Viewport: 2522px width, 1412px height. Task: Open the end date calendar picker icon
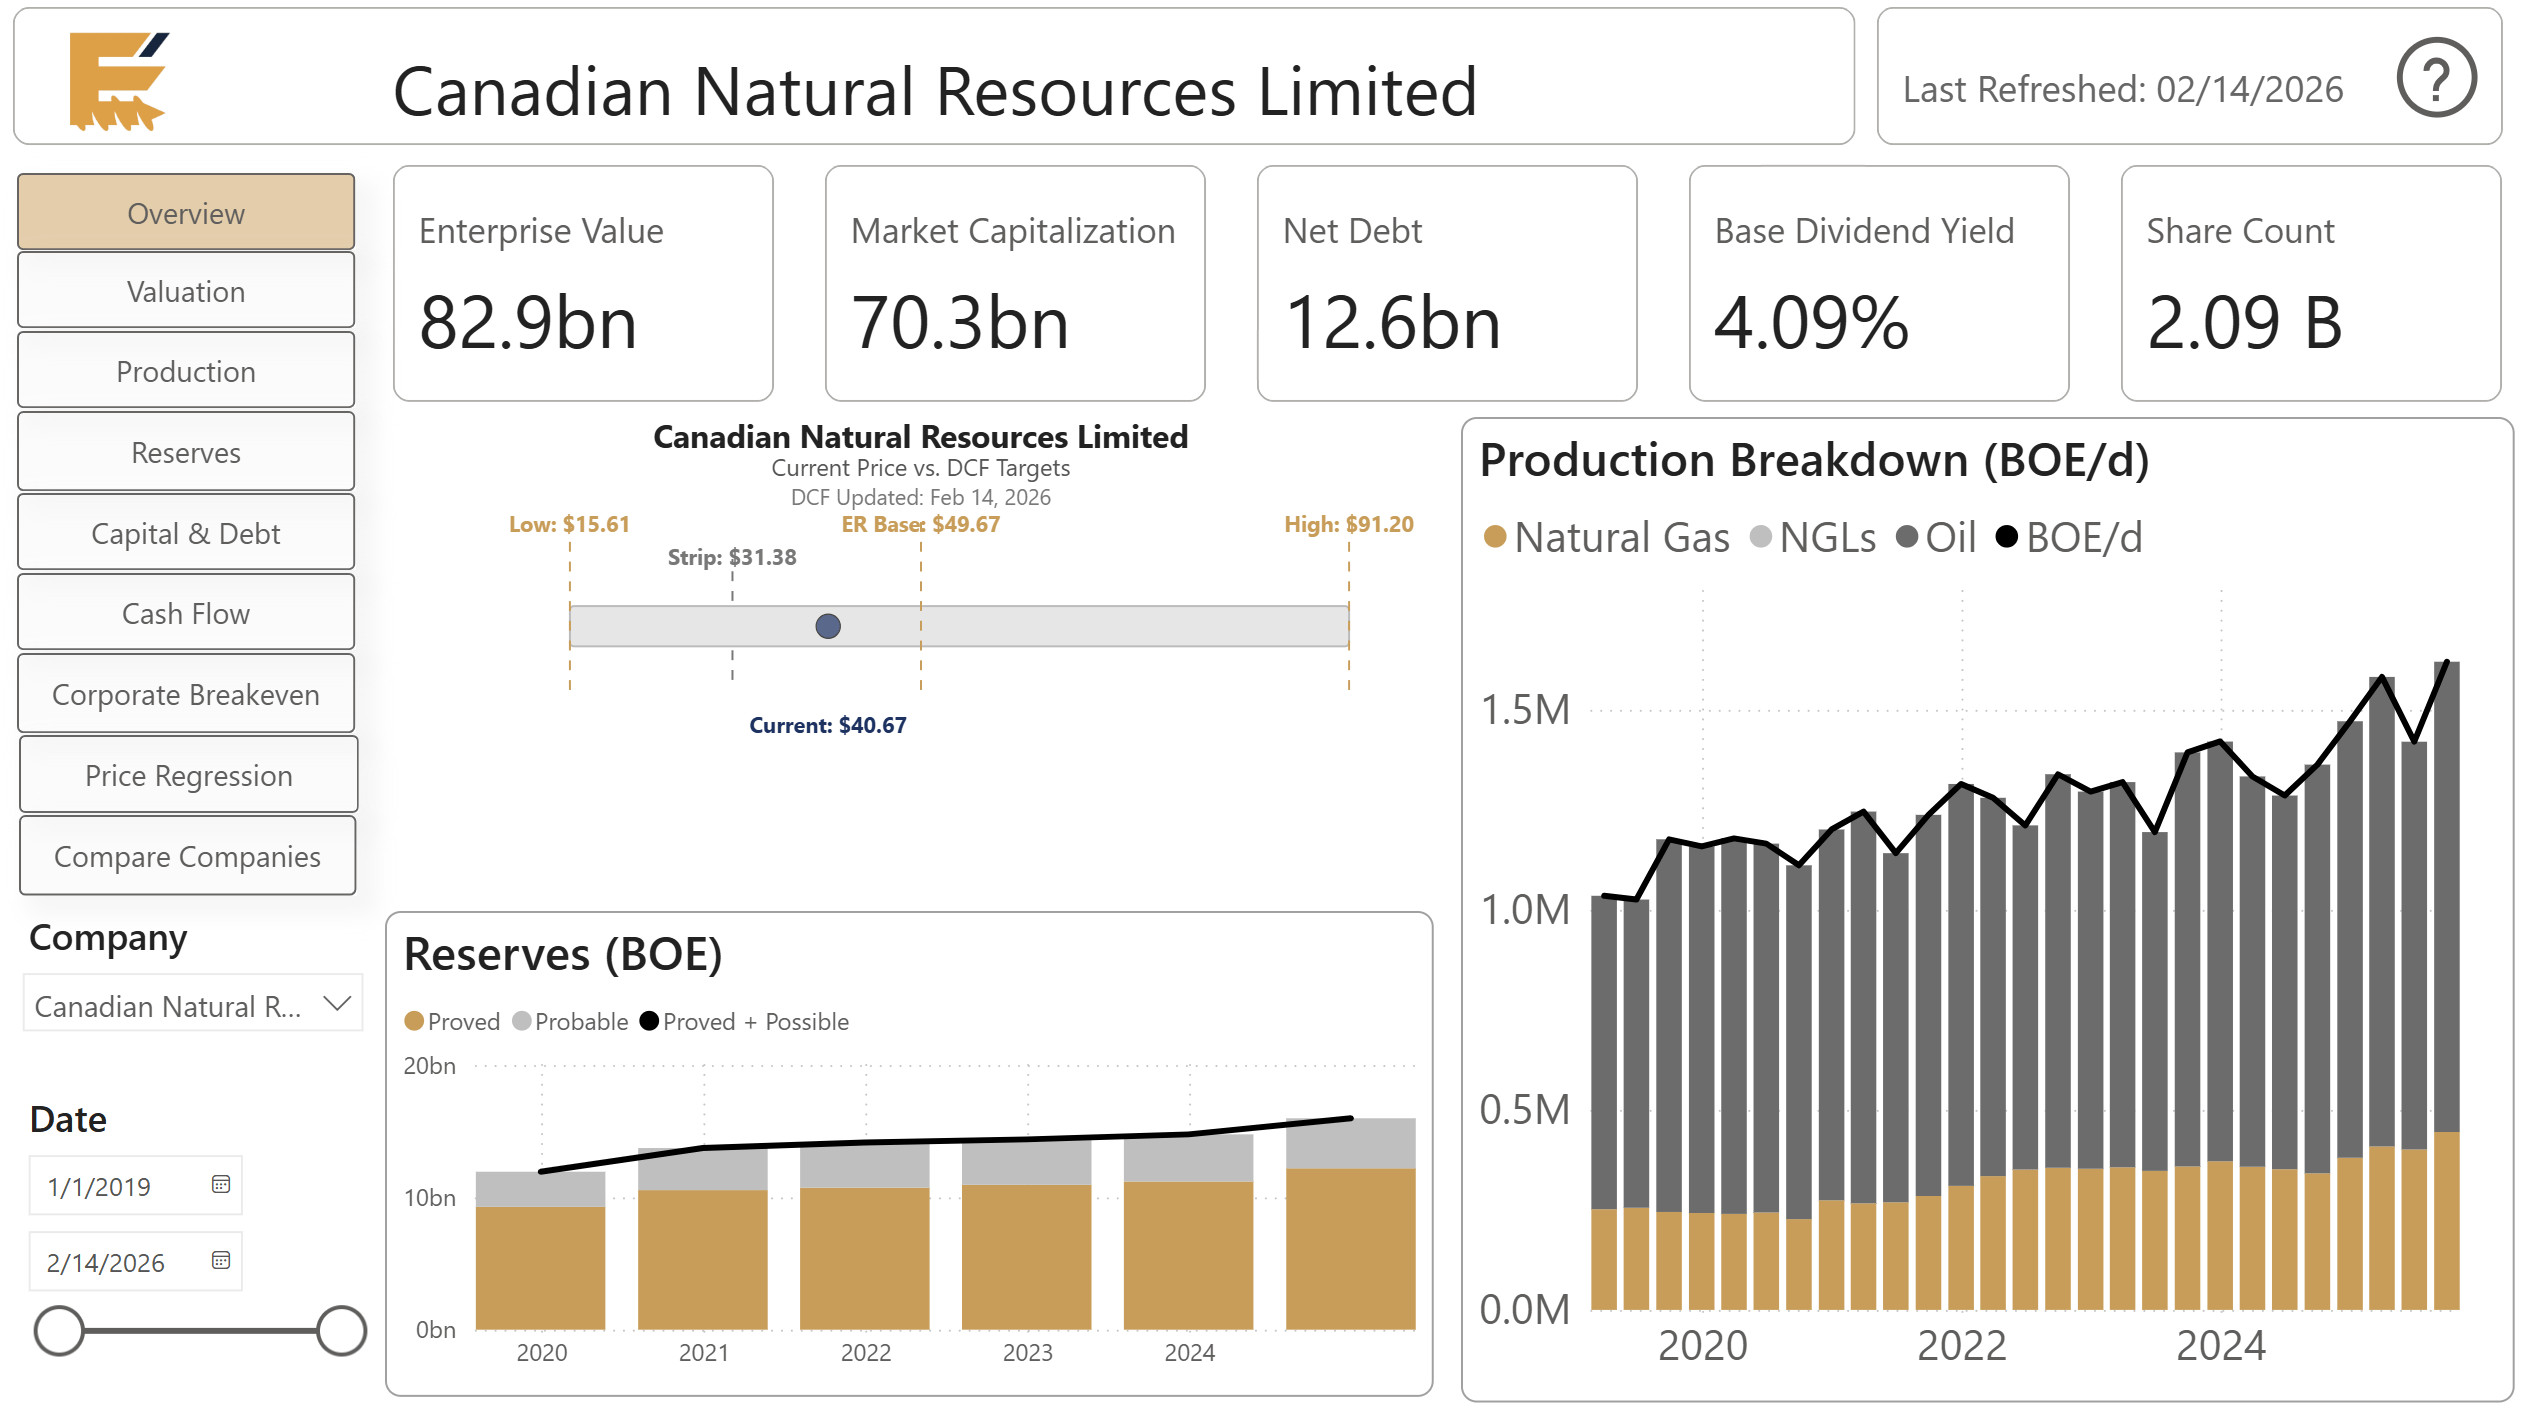point(221,1260)
